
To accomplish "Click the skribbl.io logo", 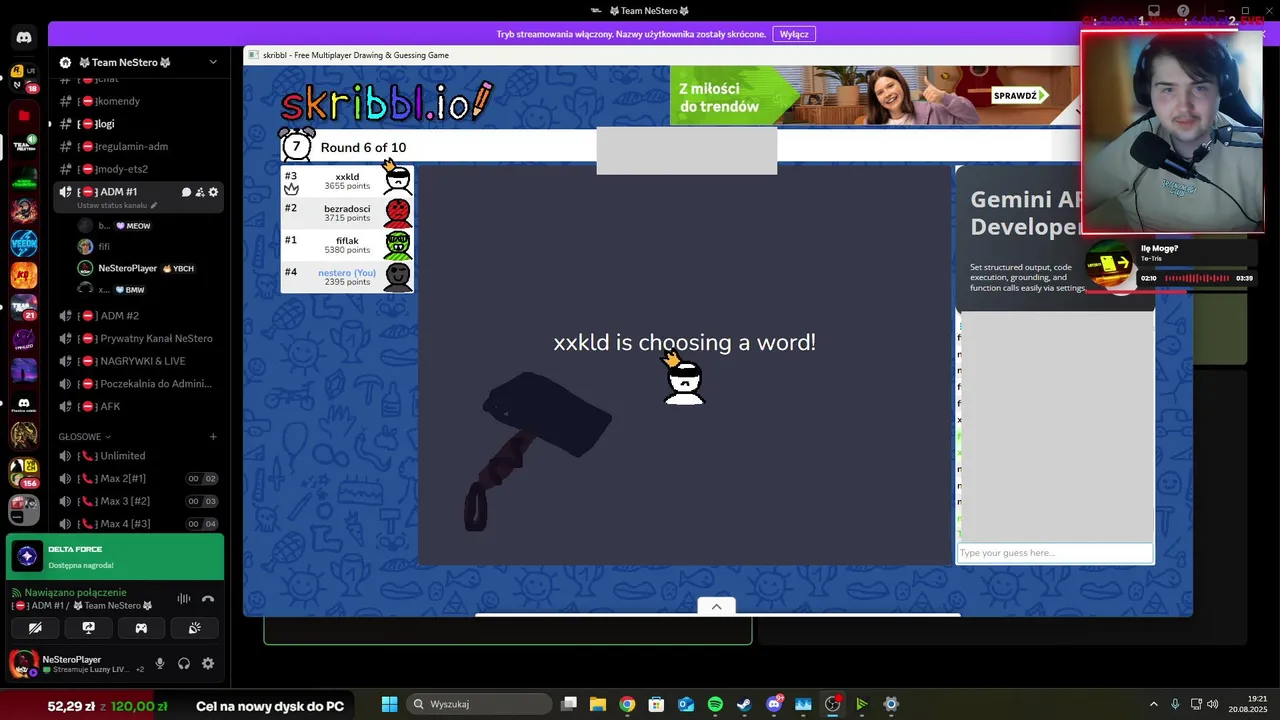I will 385,102.
